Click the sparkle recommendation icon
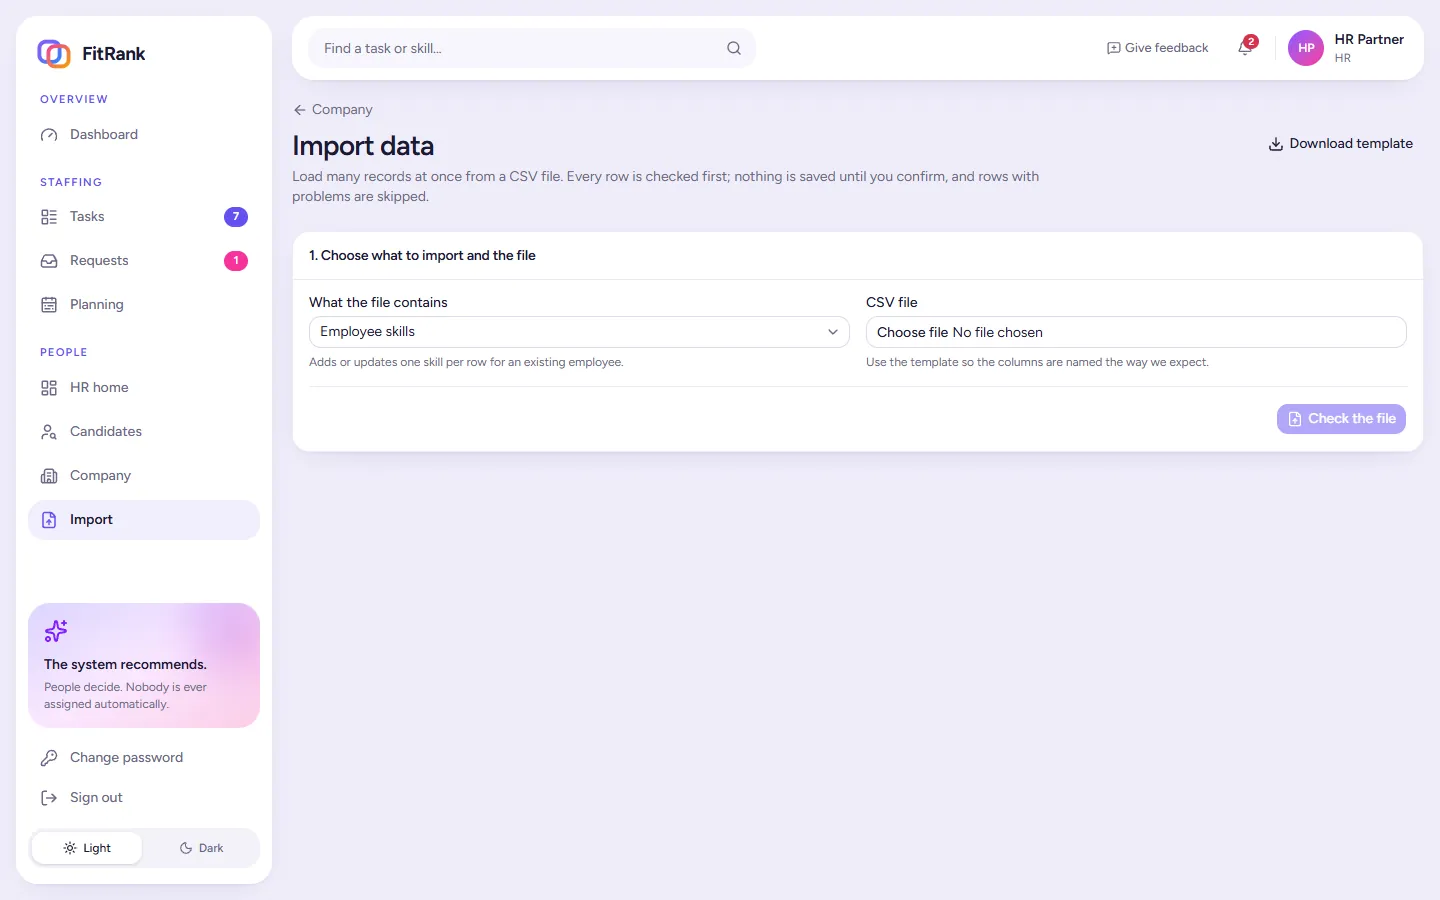The image size is (1440, 900). 56,631
